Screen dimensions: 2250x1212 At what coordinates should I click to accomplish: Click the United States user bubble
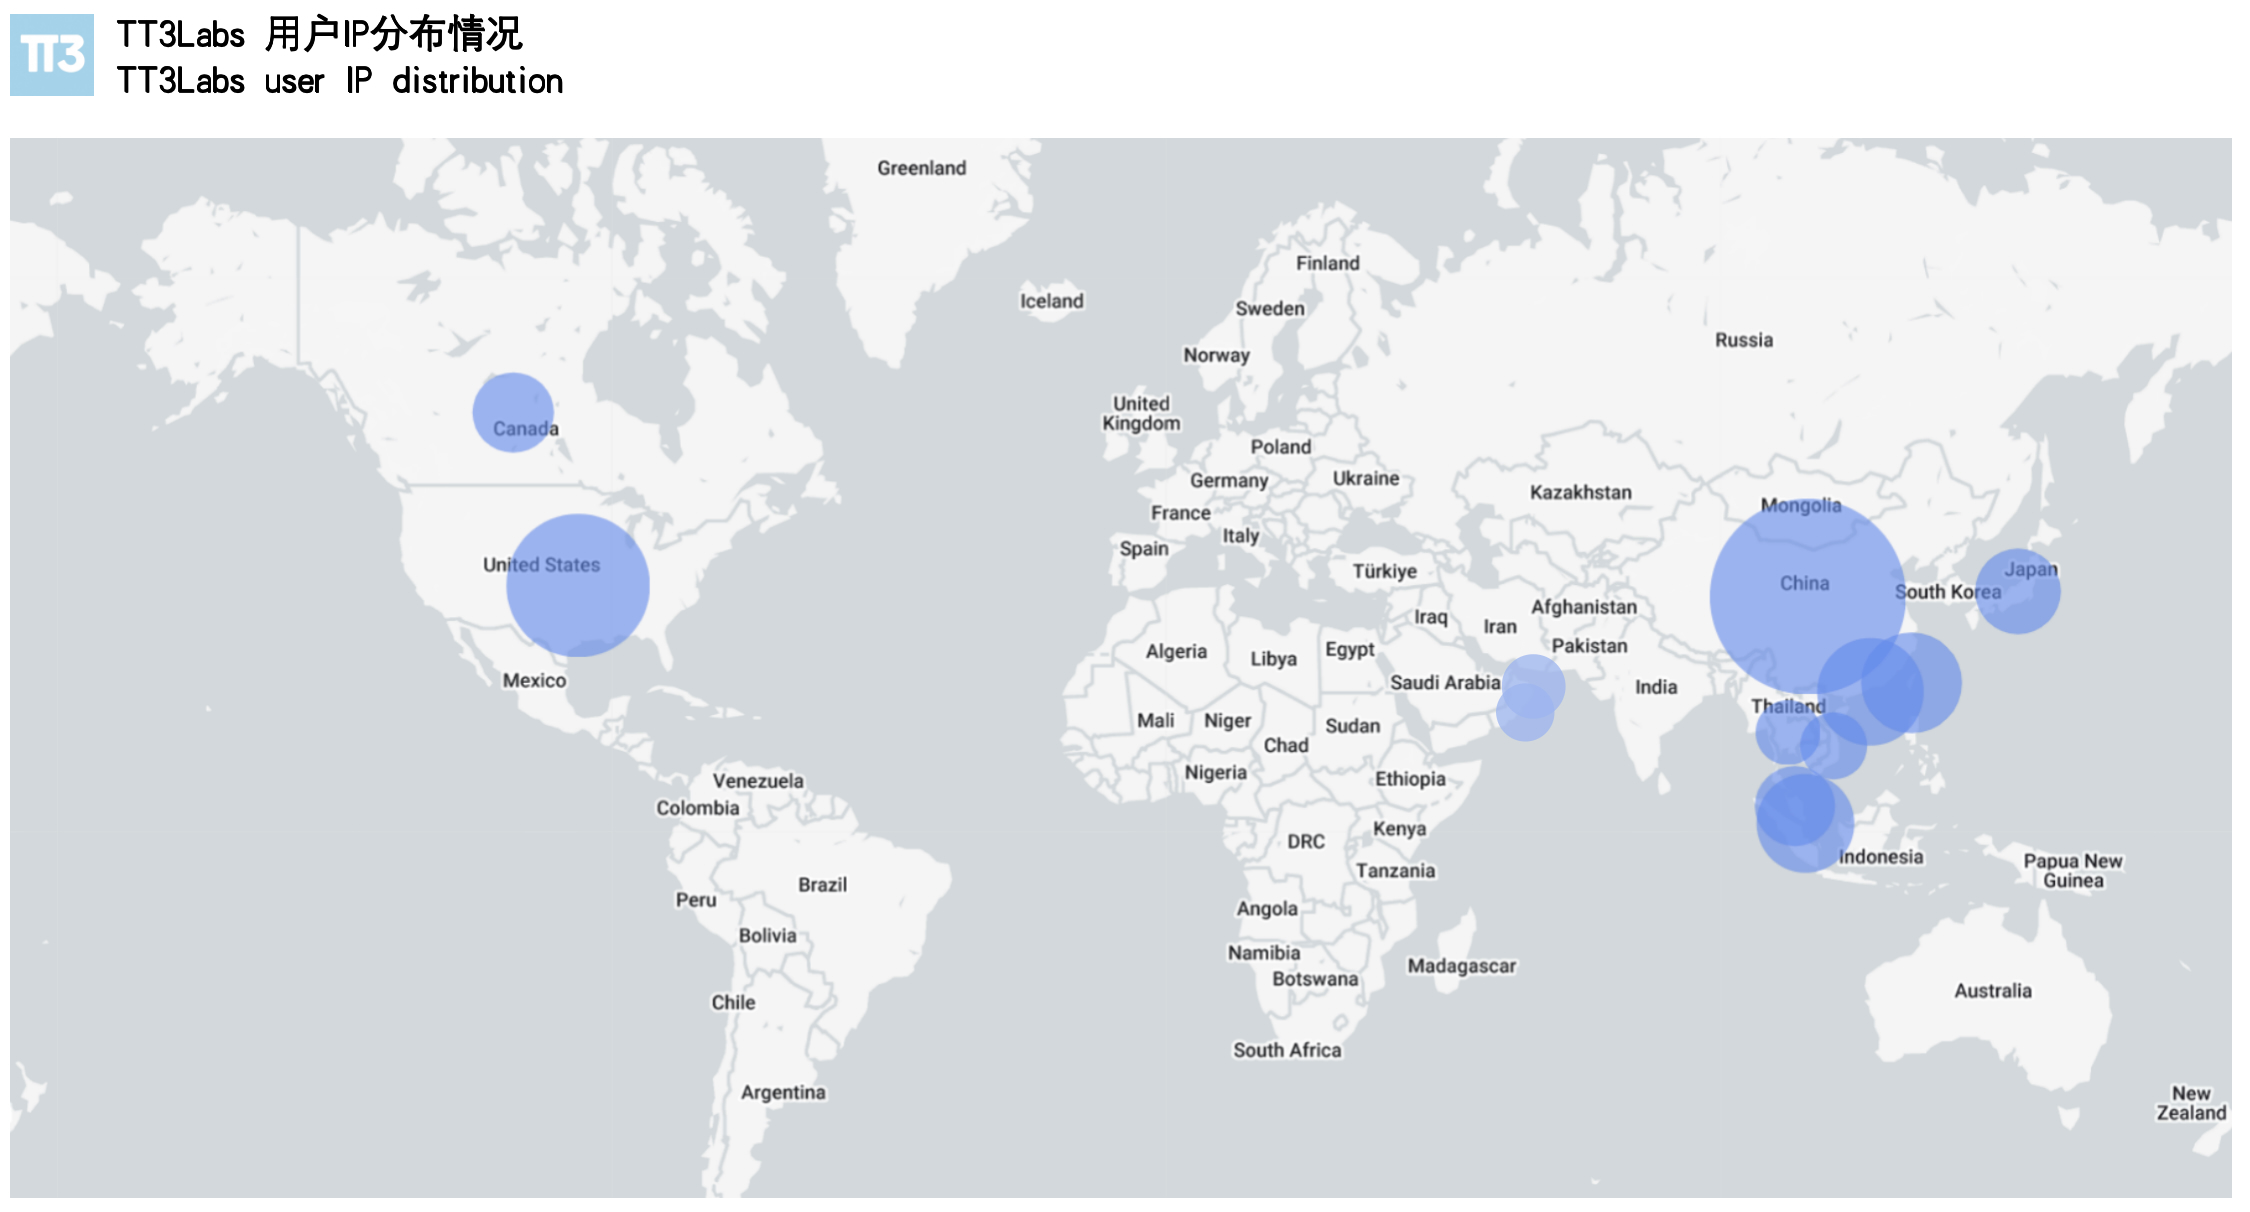(578, 585)
